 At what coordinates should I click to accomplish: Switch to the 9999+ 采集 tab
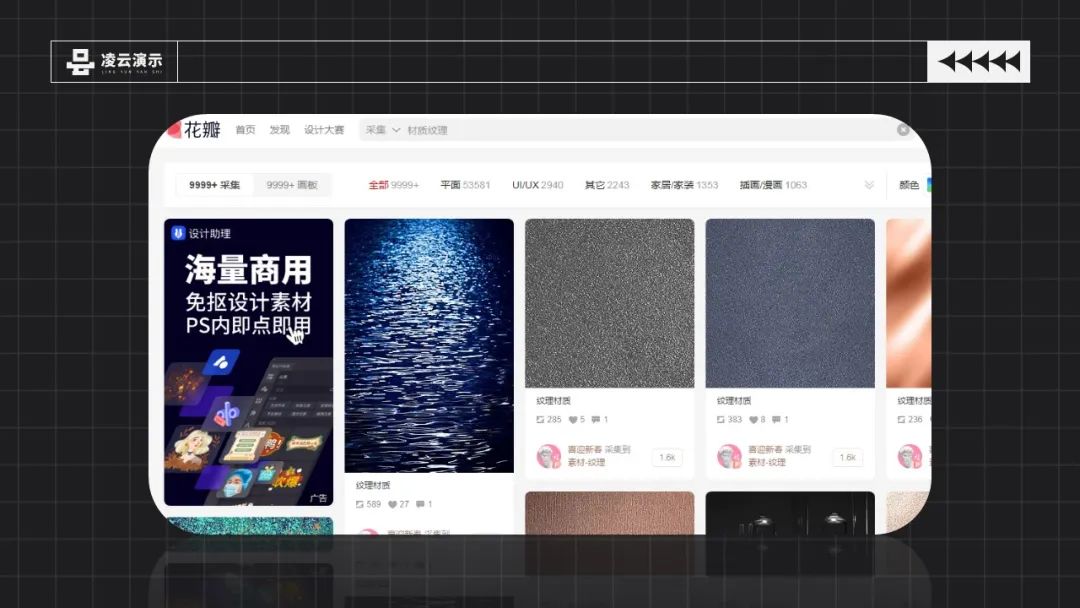(x=214, y=185)
